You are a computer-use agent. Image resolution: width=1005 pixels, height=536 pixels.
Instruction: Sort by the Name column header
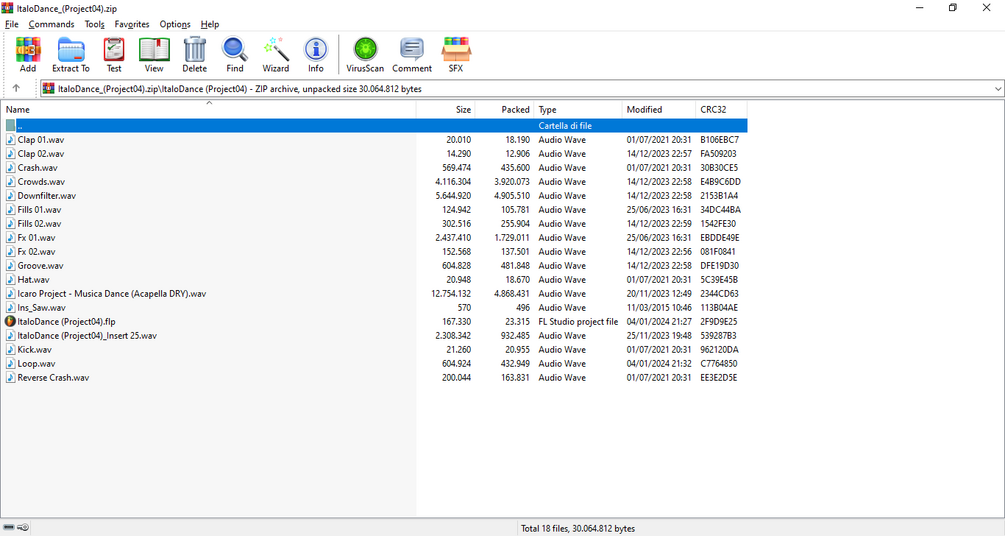pos(208,110)
